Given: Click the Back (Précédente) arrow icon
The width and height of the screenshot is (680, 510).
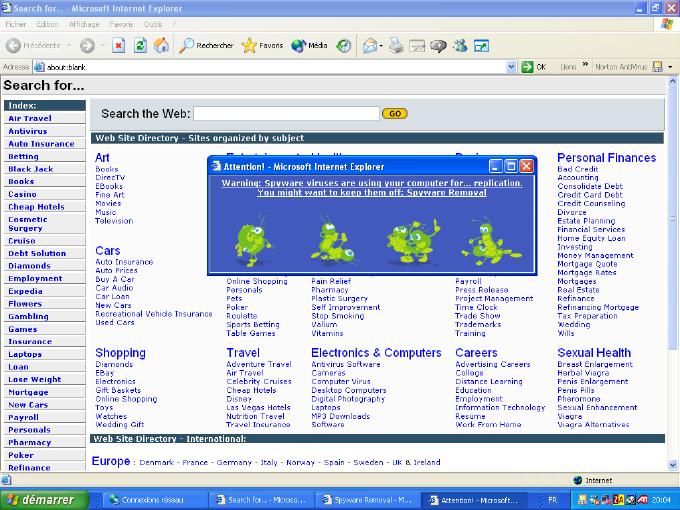Looking at the screenshot, I should [x=13, y=45].
